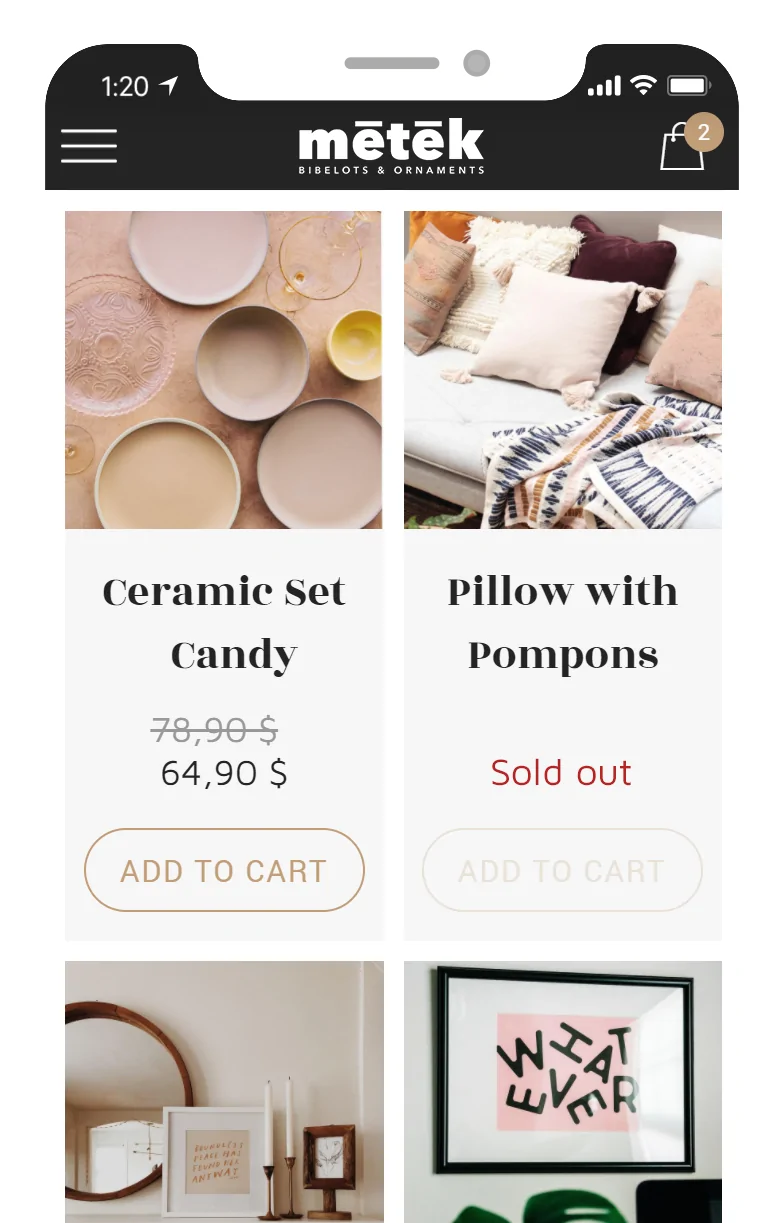Tap the 1:20 clock in status bar
The width and height of the screenshot is (784, 1223).
[x=125, y=87]
